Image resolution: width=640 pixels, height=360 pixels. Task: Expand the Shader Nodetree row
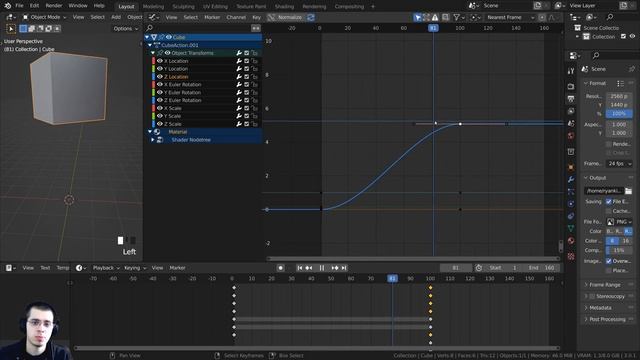pos(153,140)
